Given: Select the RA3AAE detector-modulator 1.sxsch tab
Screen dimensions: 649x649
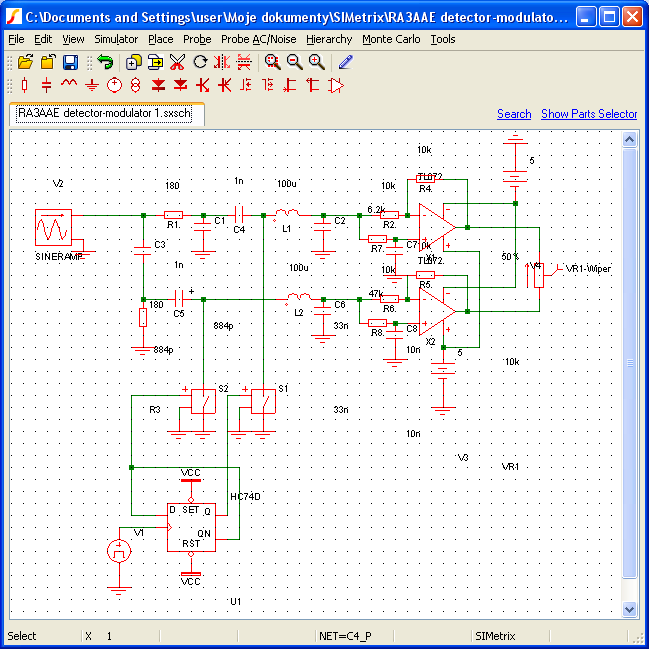Looking at the screenshot, I should [x=105, y=114].
